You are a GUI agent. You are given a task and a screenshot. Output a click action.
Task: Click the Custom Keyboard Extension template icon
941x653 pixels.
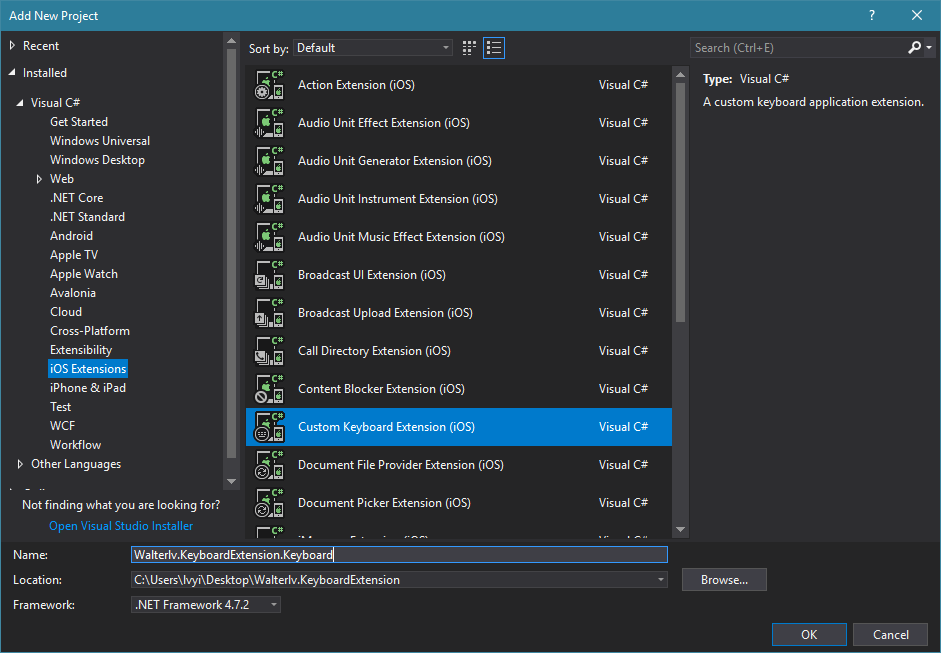pyautogui.click(x=269, y=427)
